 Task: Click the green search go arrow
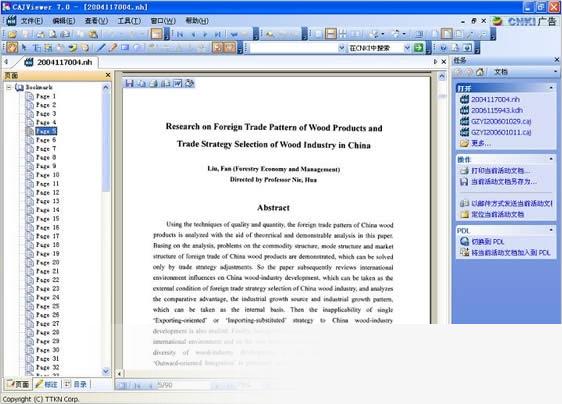[418, 48]
